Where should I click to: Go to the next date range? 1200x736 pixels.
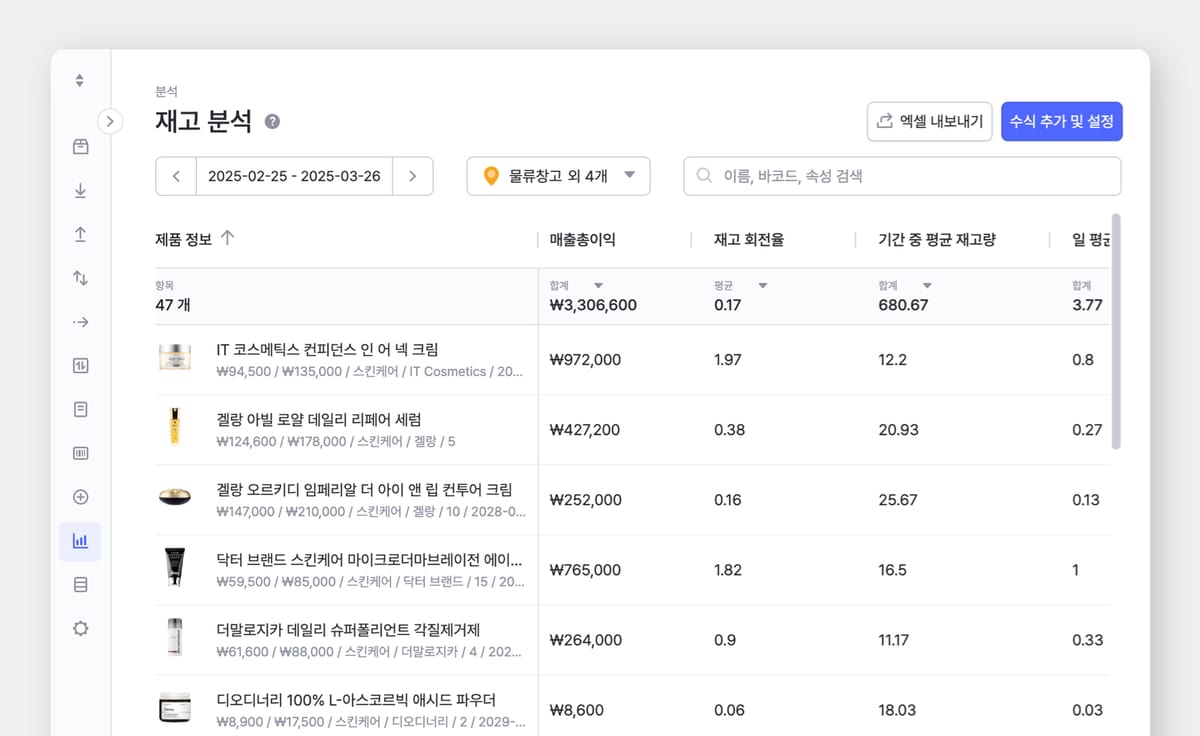point(413,176)
